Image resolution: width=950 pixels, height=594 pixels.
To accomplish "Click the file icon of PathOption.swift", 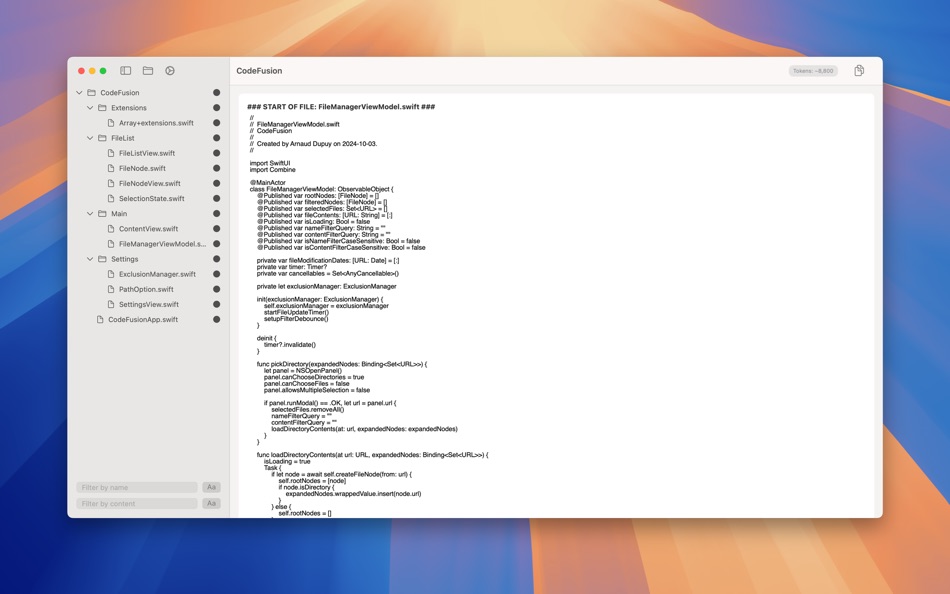I will [111, 290].
